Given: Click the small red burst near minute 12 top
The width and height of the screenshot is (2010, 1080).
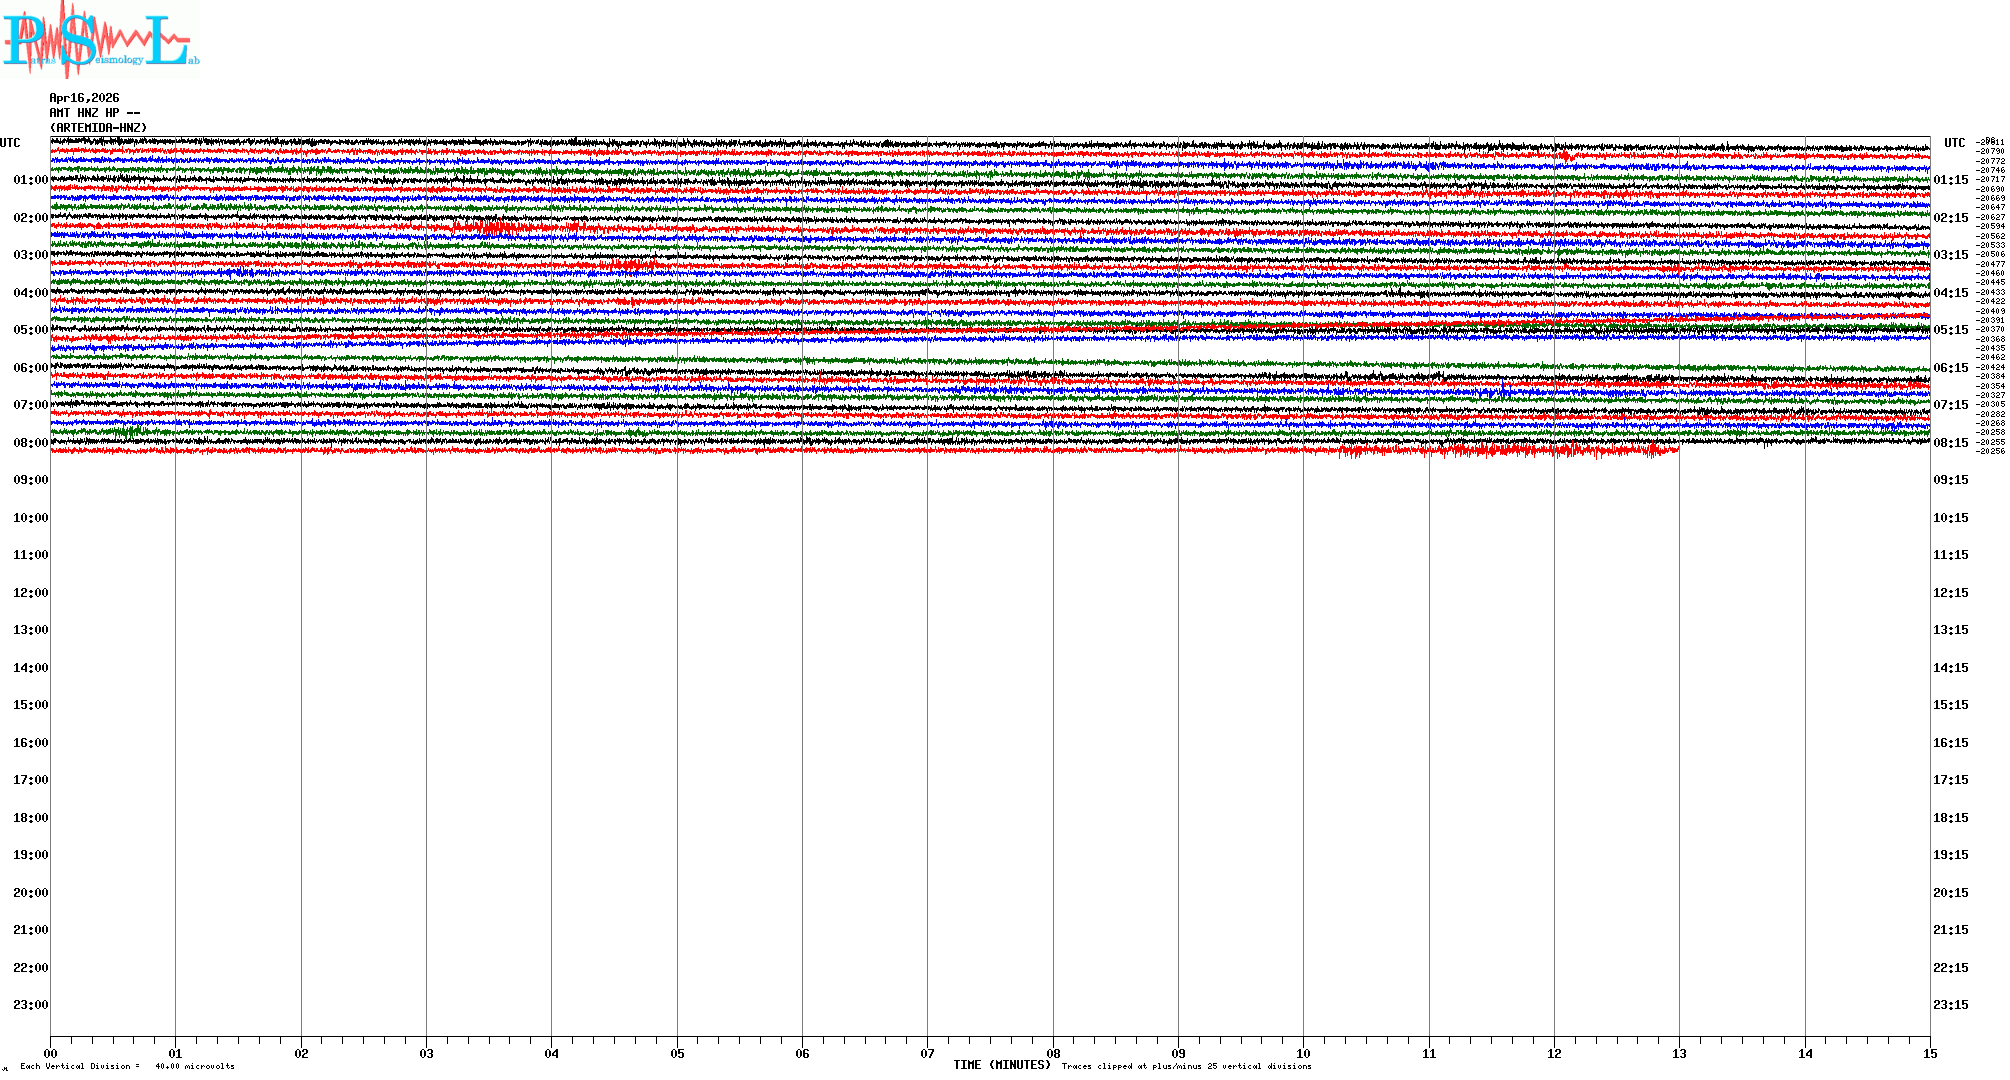Looking at the screenshot, I should point(1567,156).
